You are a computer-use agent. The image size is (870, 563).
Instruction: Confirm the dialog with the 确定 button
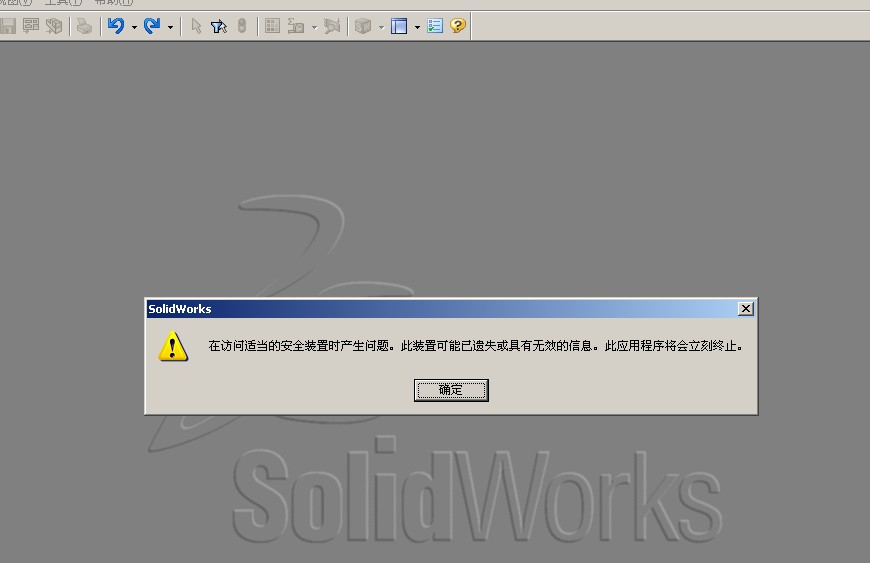click(x=451, y=390)
